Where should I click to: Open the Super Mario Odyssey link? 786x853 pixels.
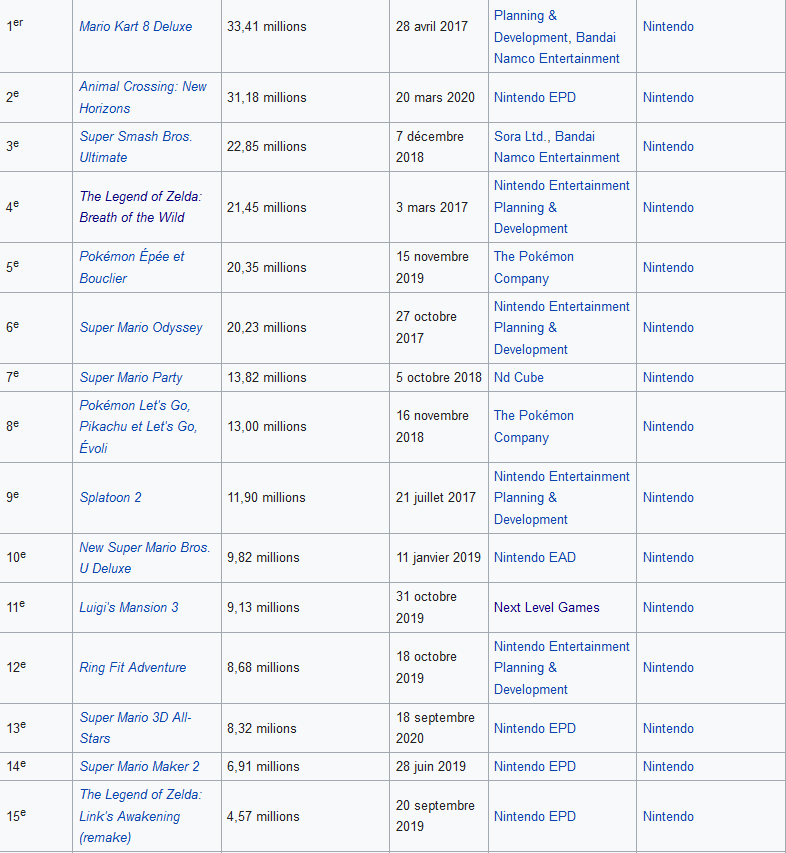(x=140, y=327)
